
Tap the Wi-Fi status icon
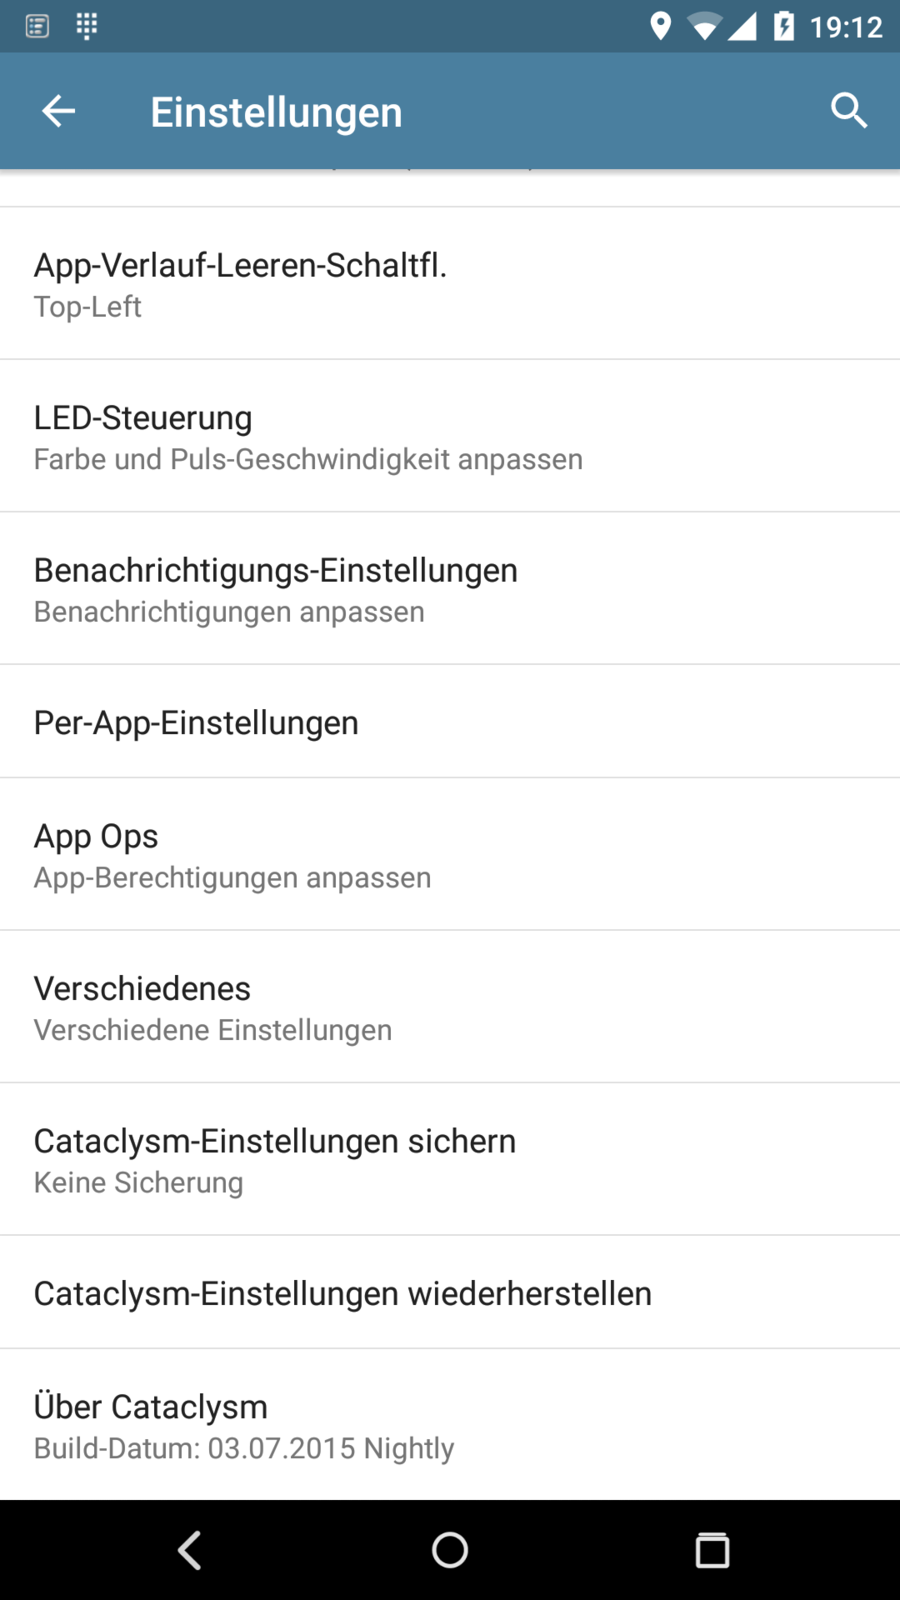pos(704,27)
